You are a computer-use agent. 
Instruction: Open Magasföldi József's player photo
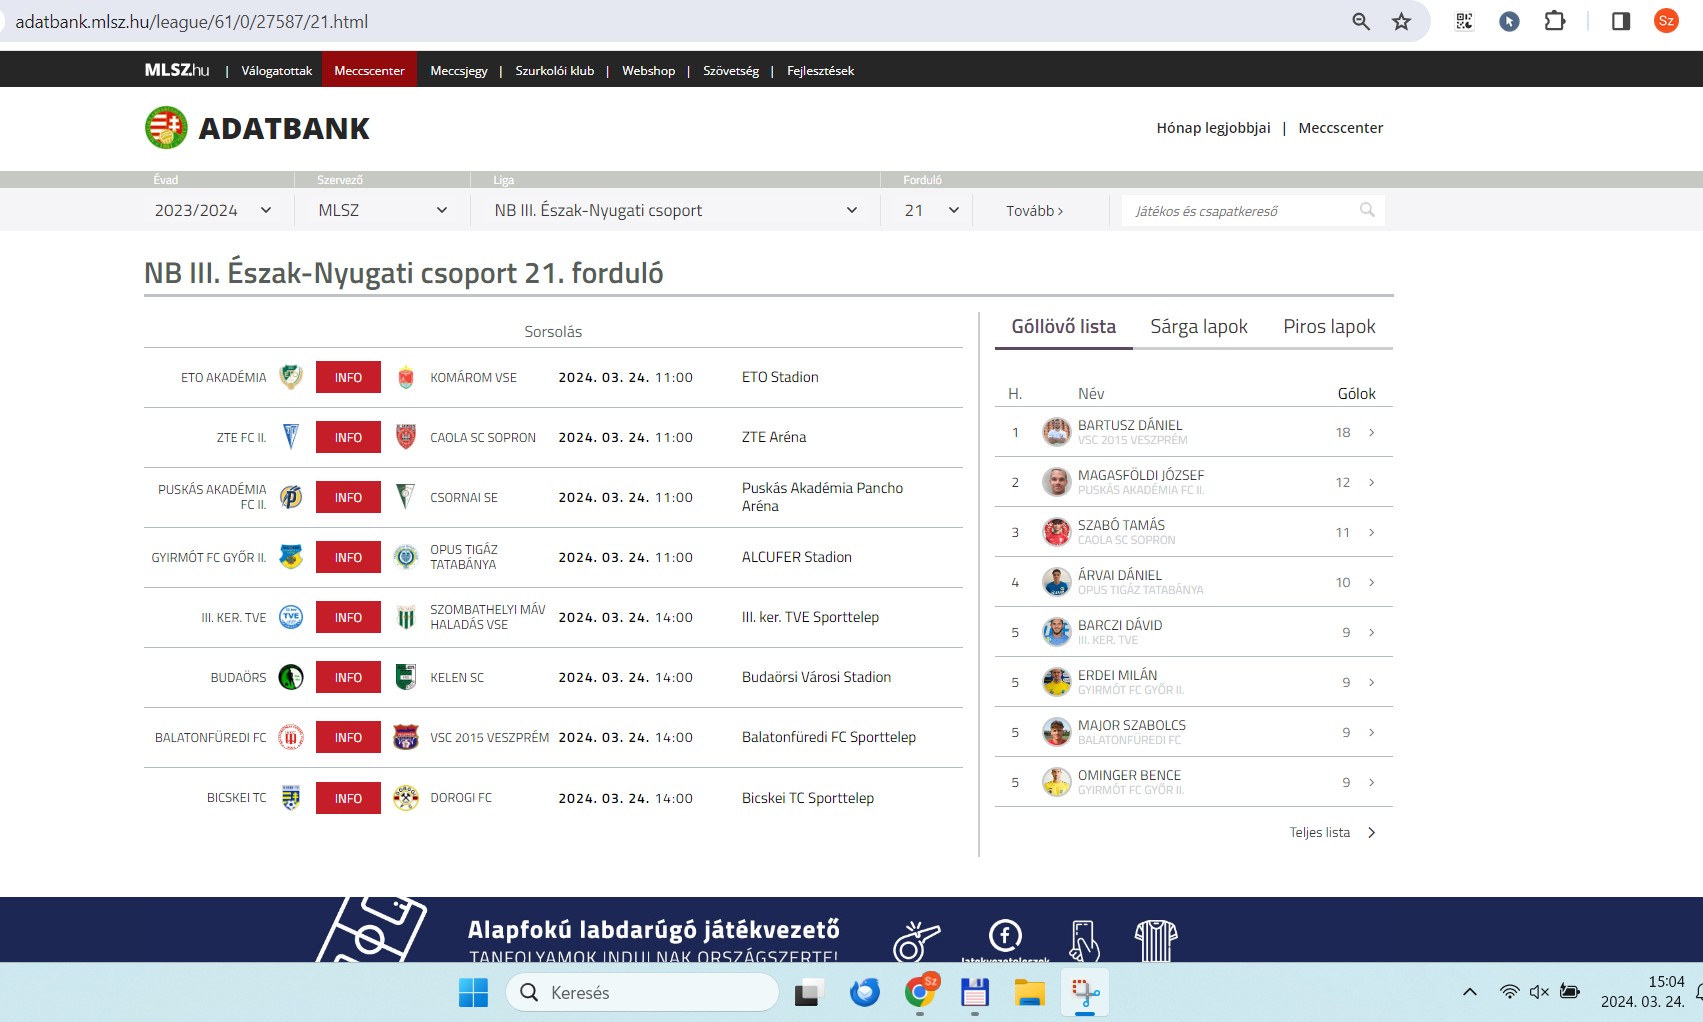click(1056, 482)
